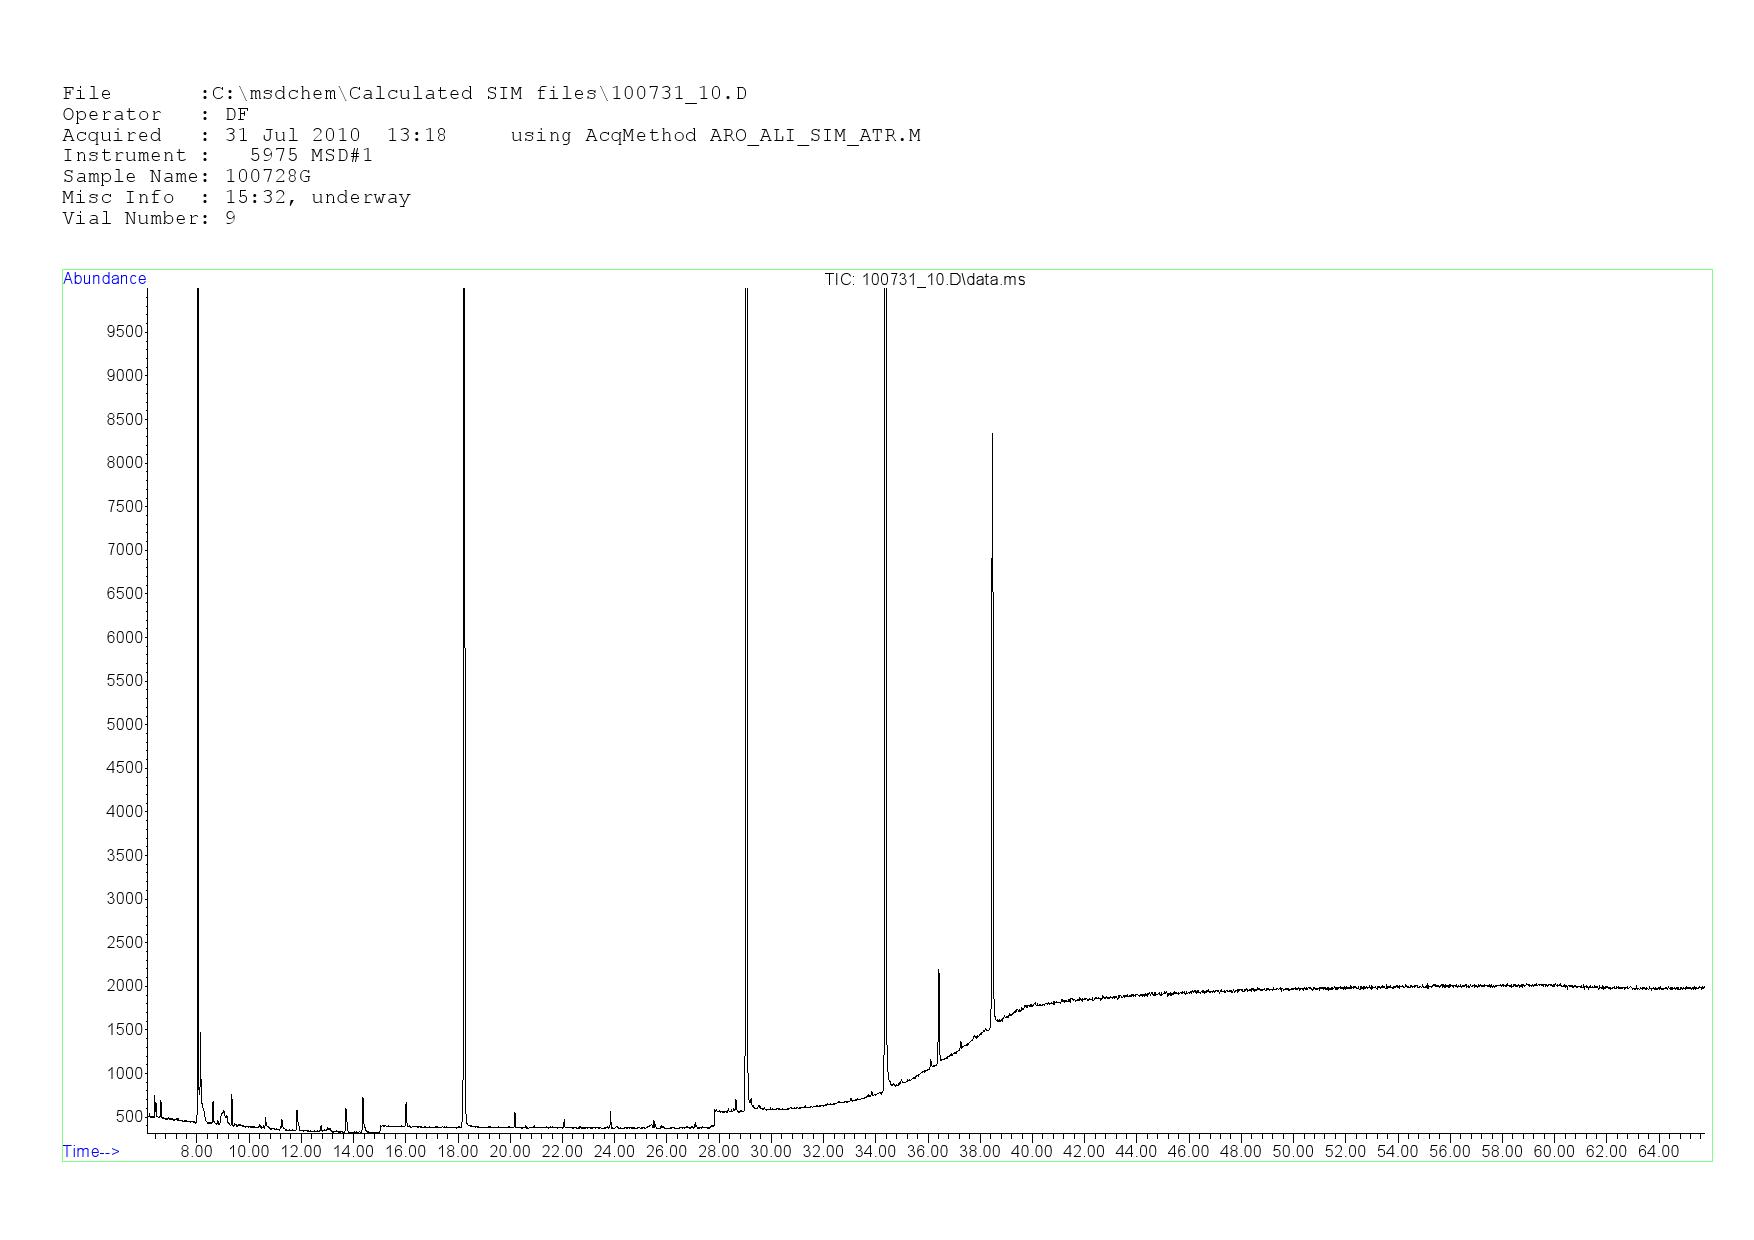The image size is (1754, 1240).
Task: Click the acquired date 31 Jul 2010
Action: tap(292, 135)
